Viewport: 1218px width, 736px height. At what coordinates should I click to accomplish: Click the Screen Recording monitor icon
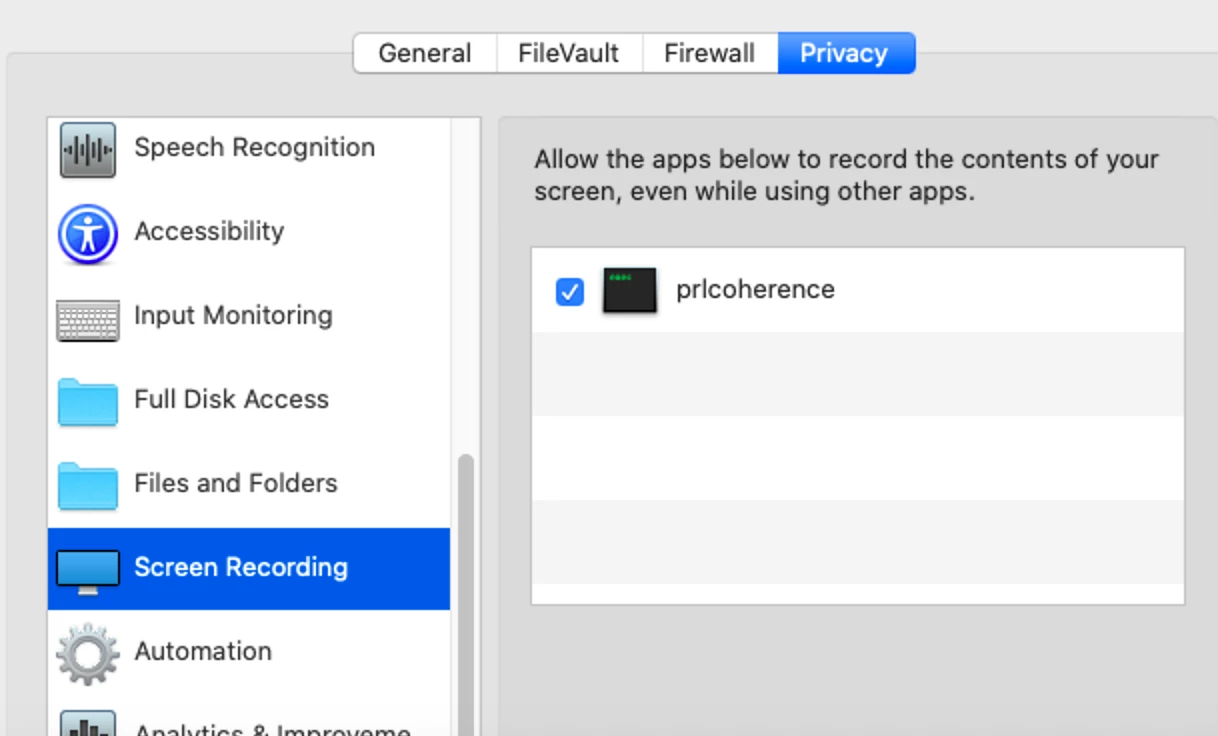click(88, 571)
